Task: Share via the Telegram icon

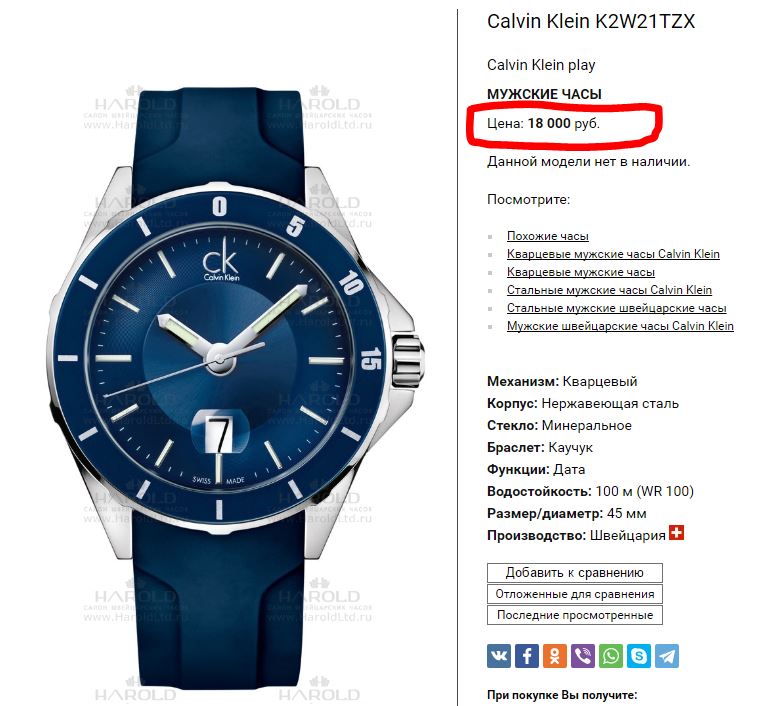Action: click(x=667, y=656)
